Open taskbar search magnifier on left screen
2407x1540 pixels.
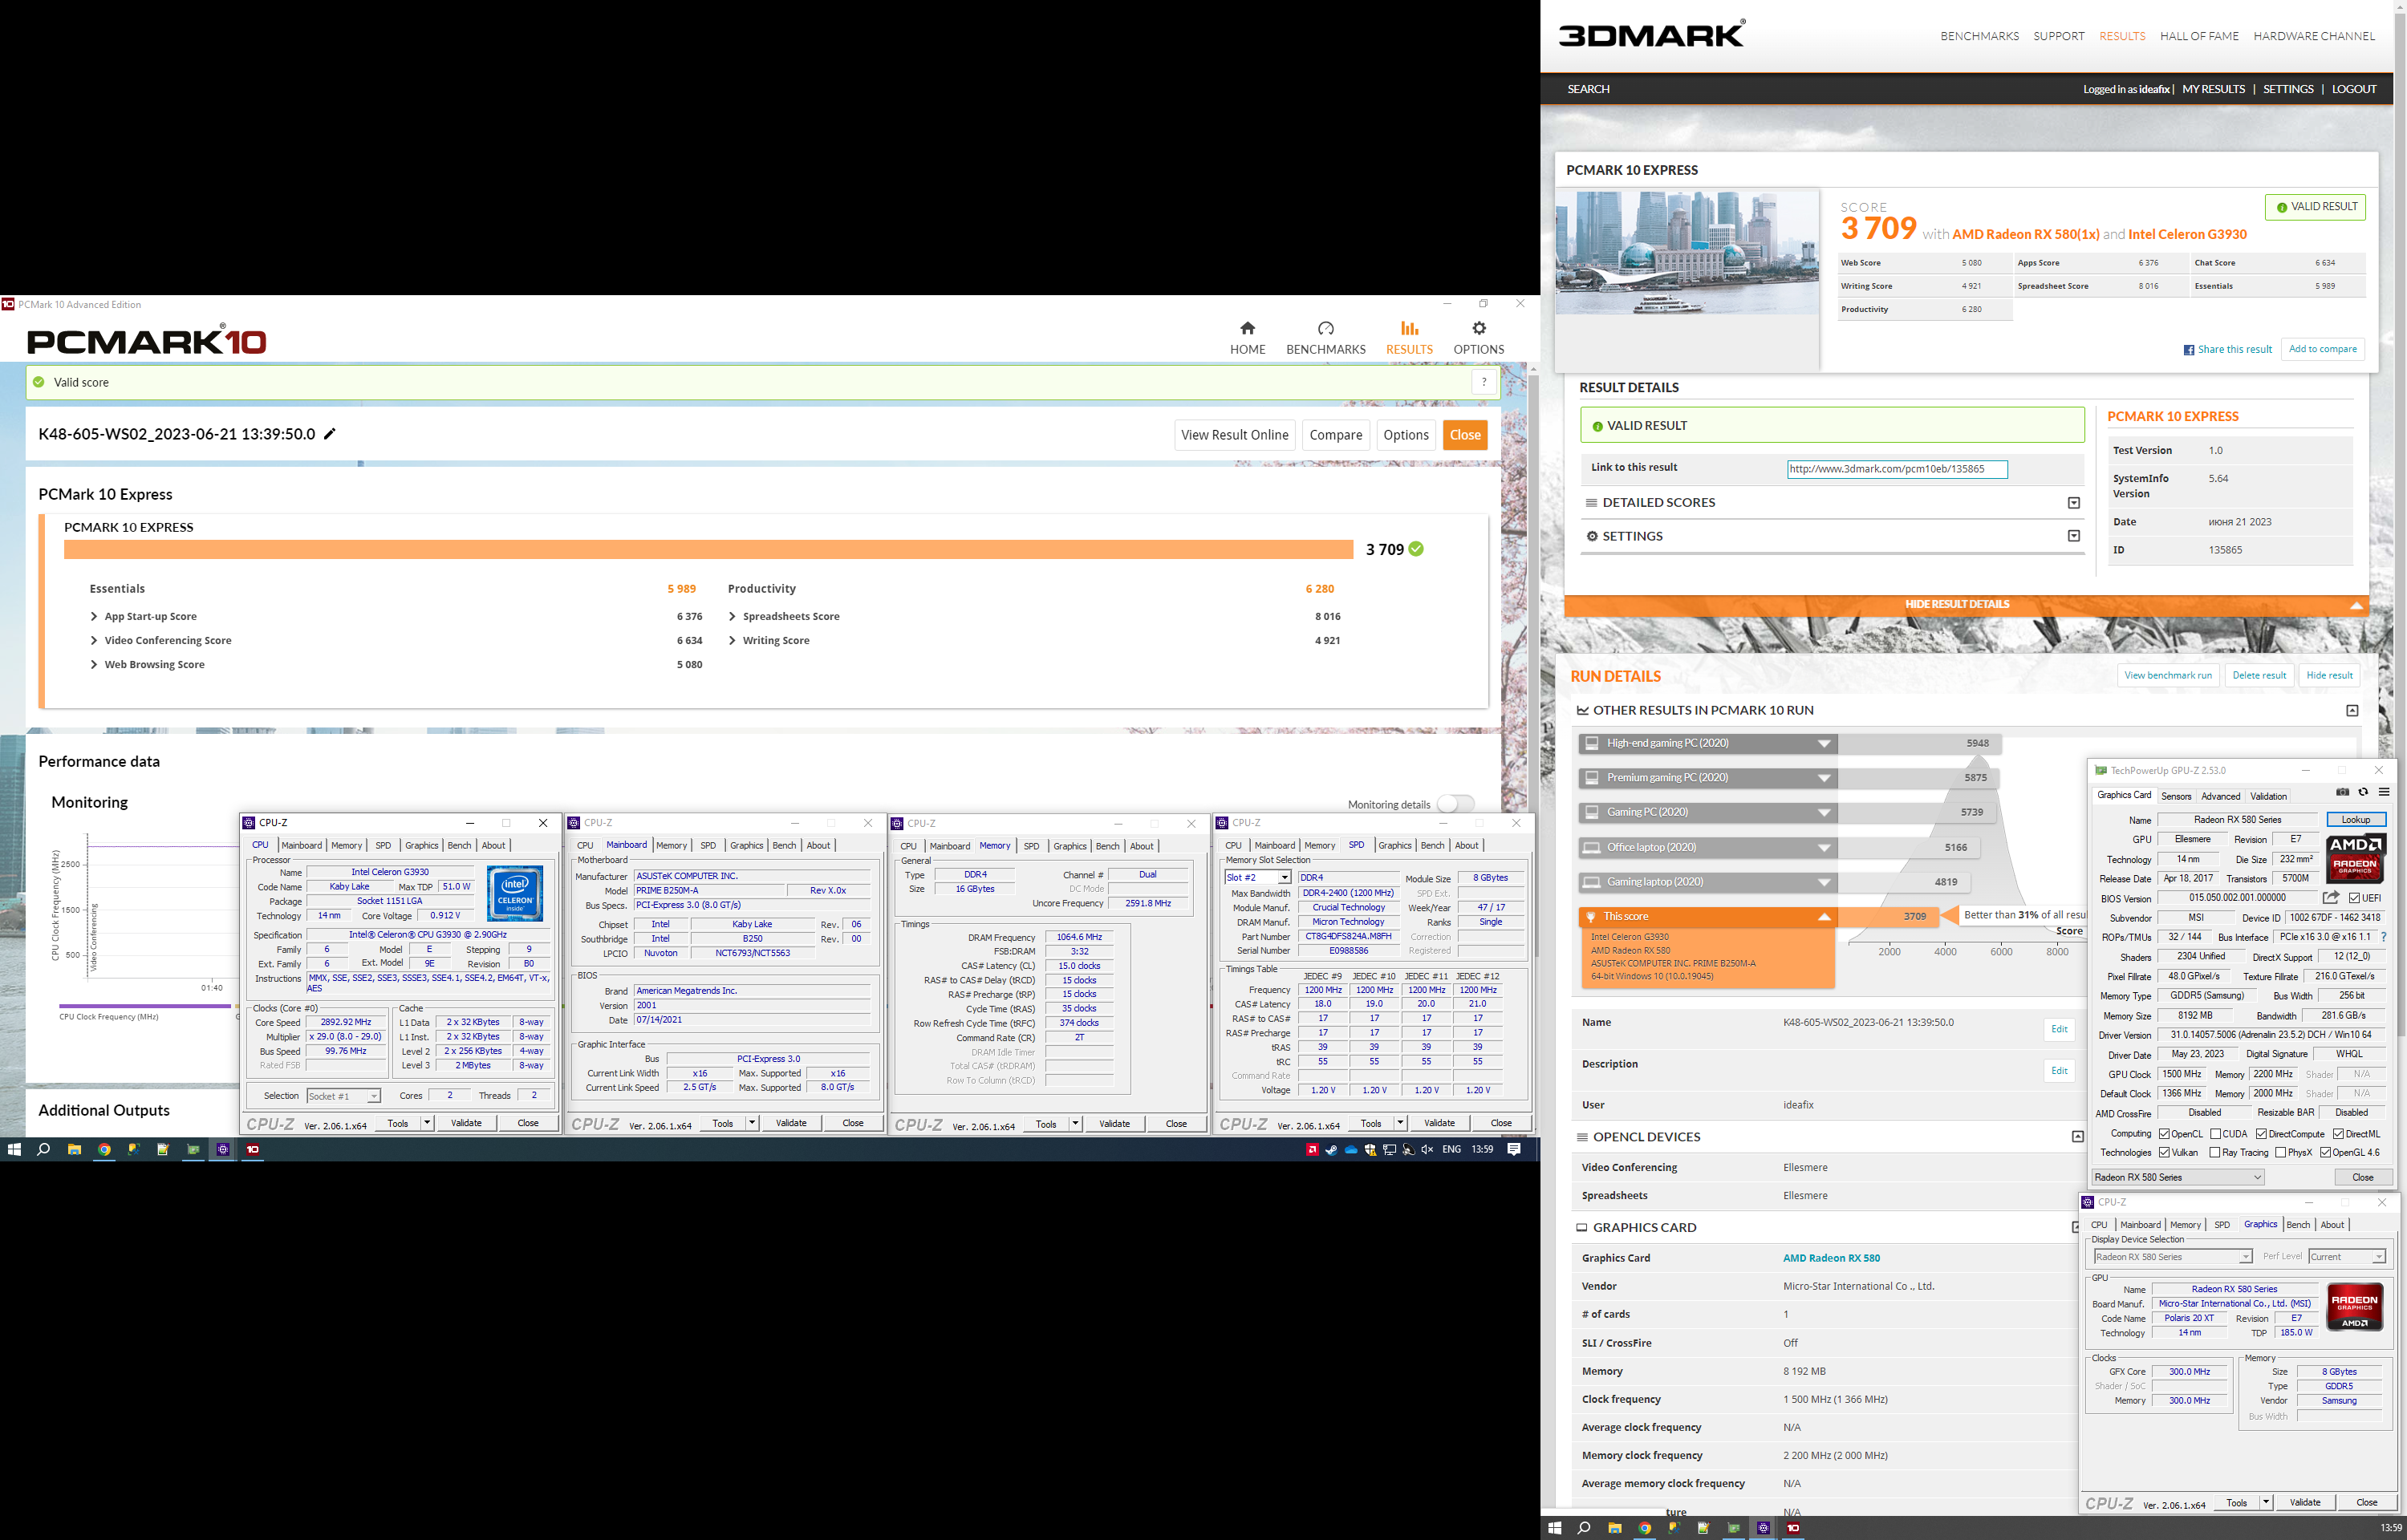[44, 1149]
